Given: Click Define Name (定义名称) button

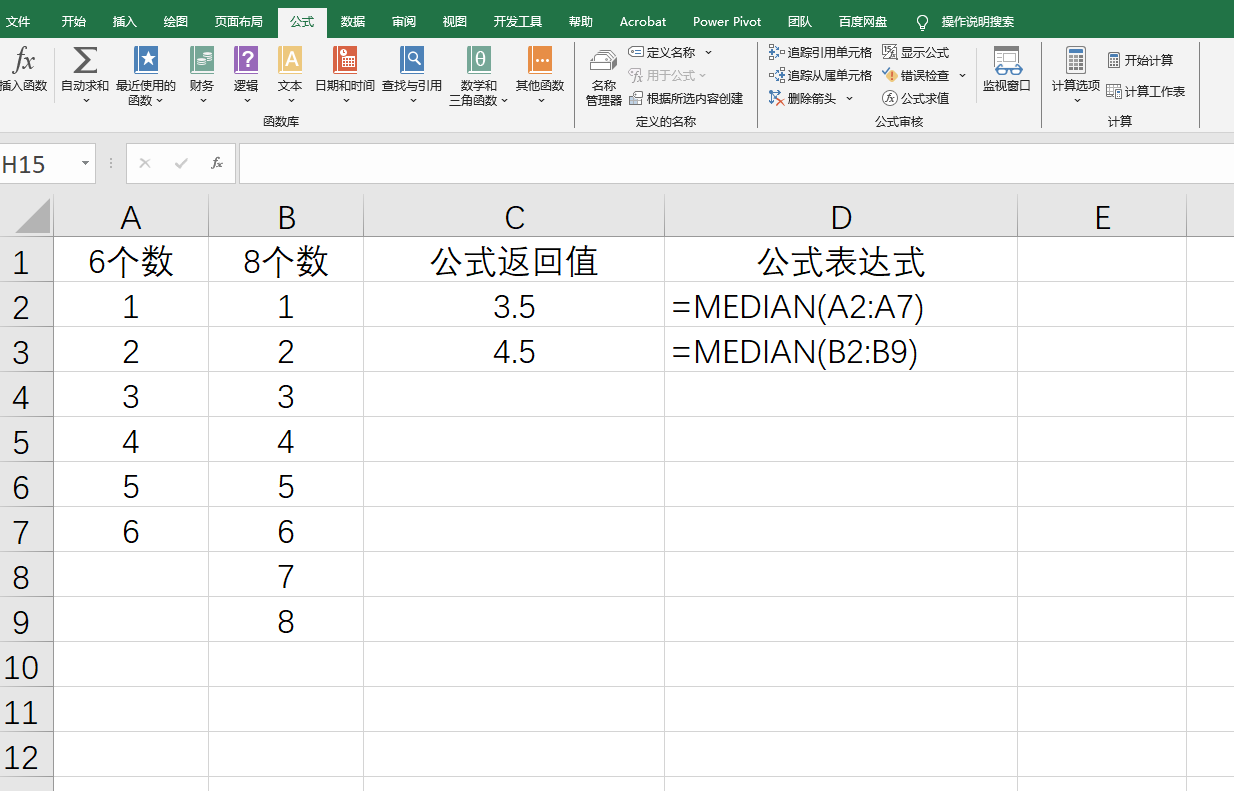Looking at the screenshot, I should click(662, 52).
